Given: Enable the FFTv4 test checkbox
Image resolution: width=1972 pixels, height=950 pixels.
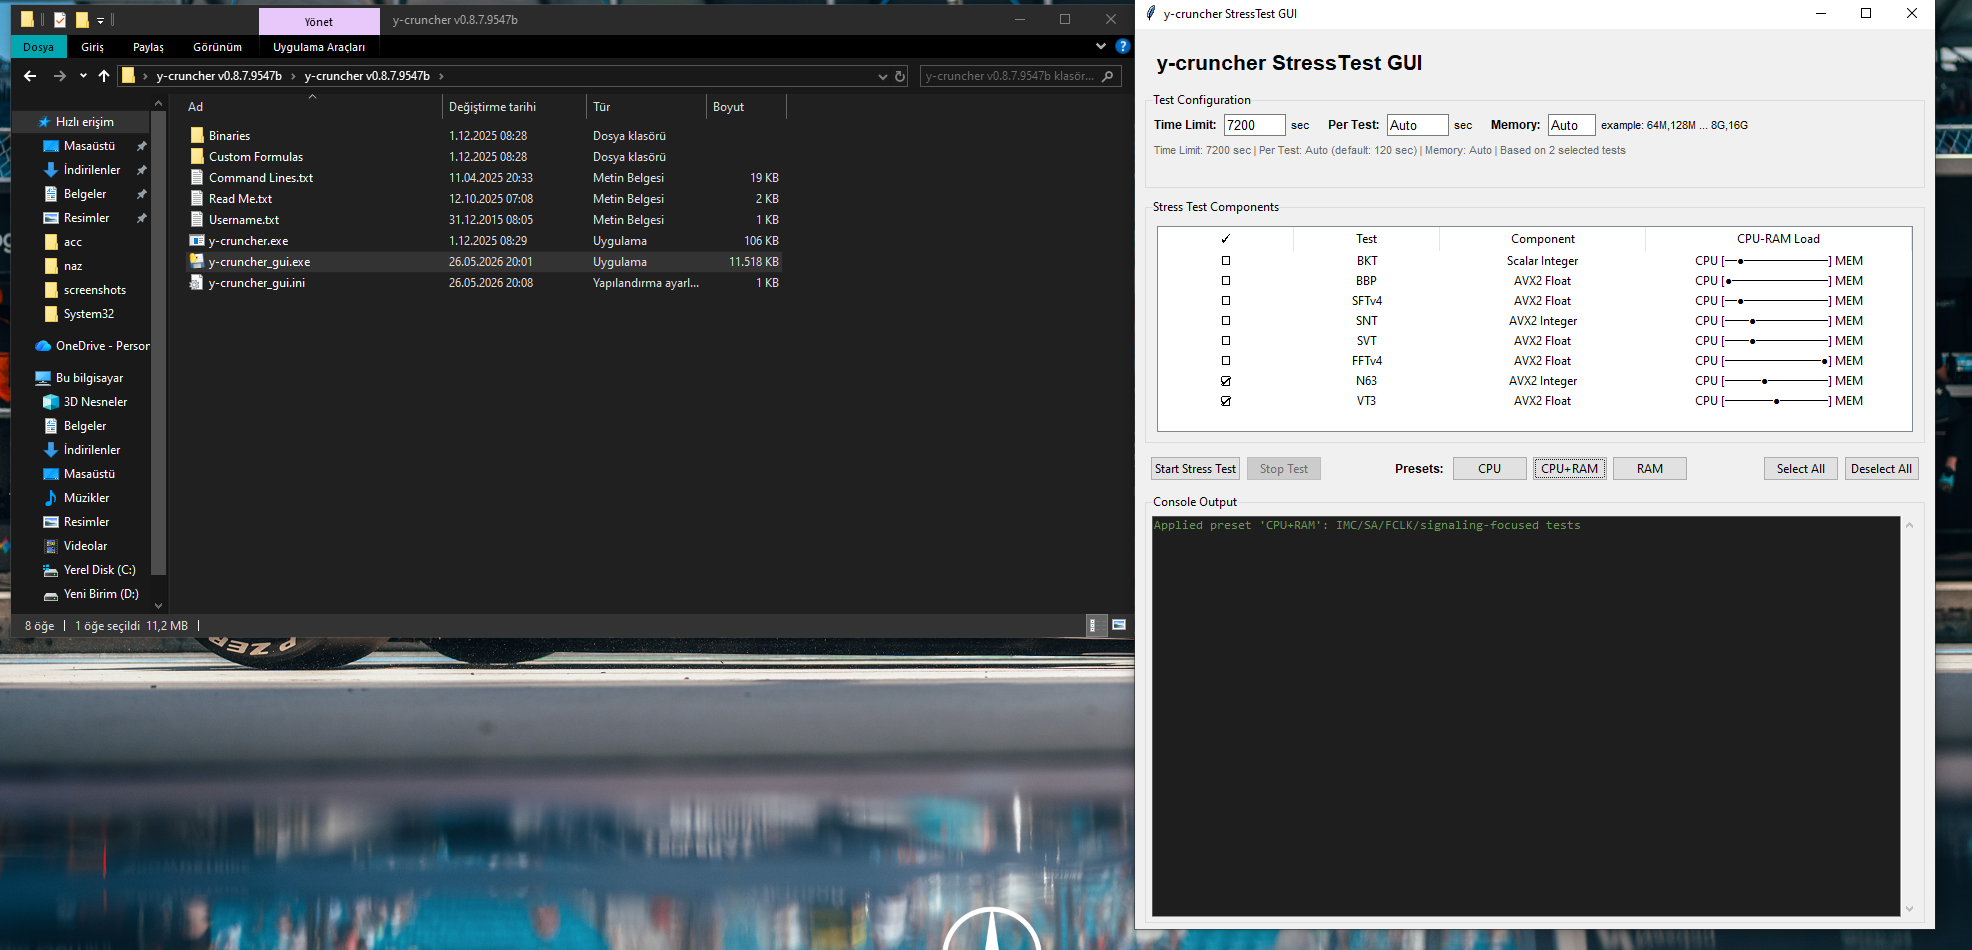Looking at the screenshot, I should (1226, 361).
